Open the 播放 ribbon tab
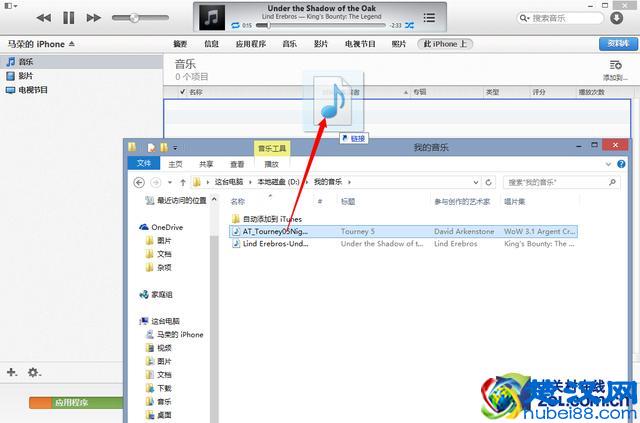640x423 pixels. (x=271, y=164)
